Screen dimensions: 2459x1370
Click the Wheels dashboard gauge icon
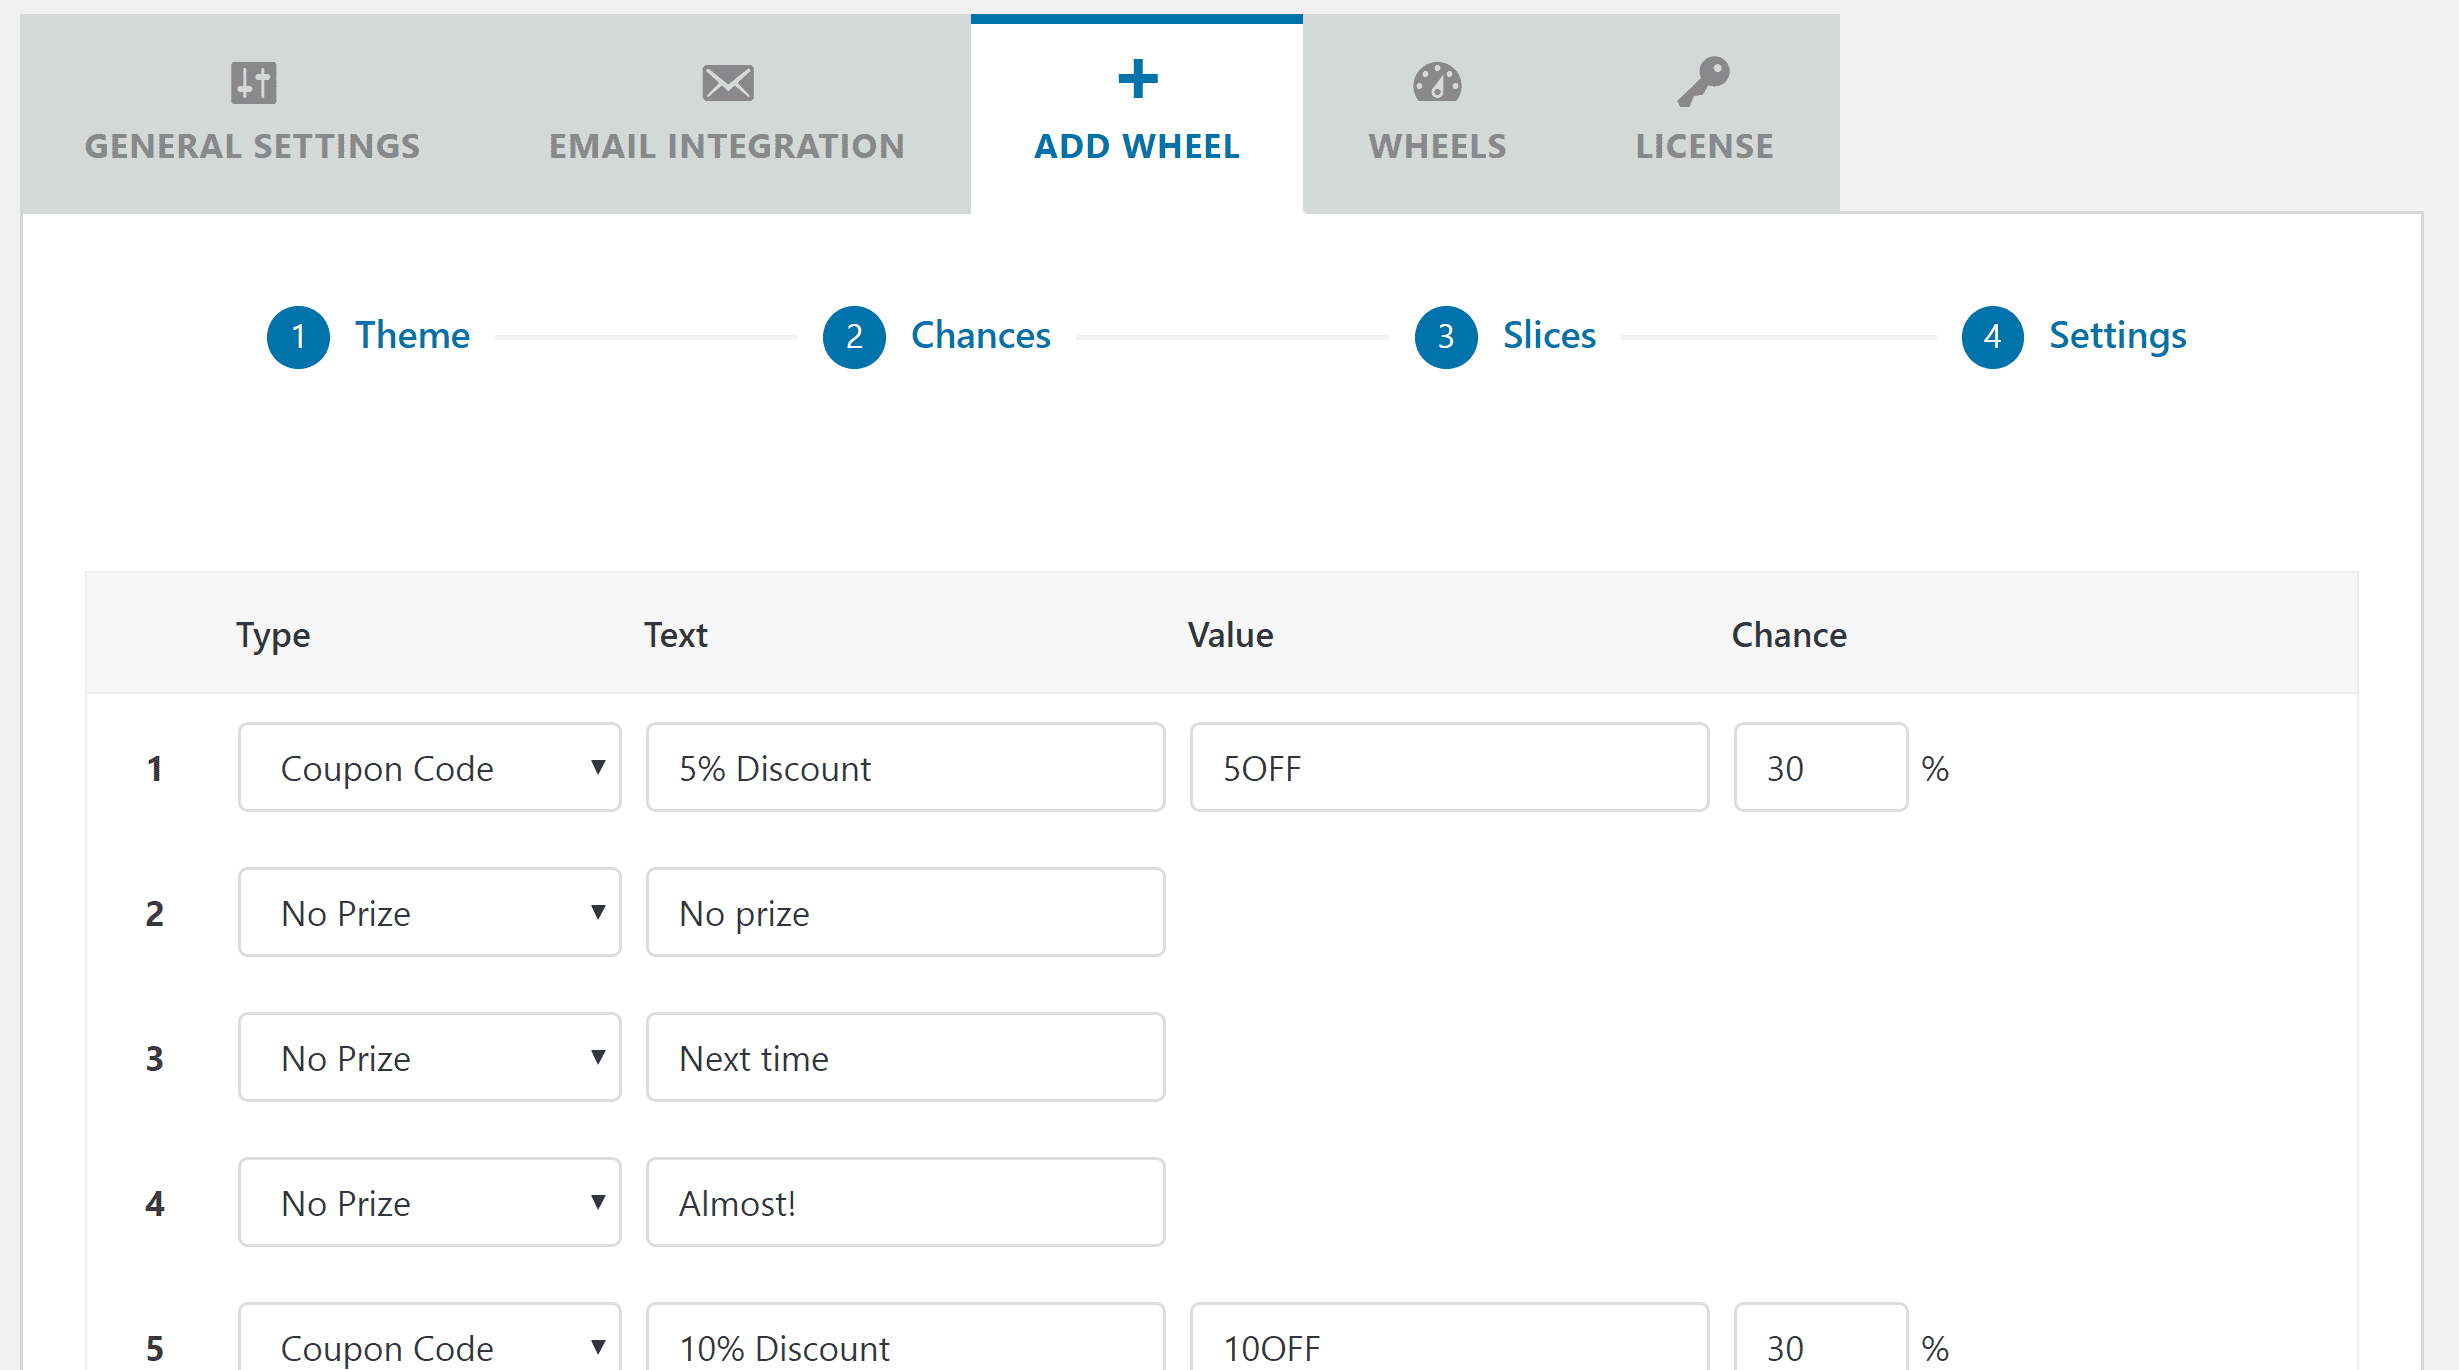pyautogui.click(x=1437, y=83)
